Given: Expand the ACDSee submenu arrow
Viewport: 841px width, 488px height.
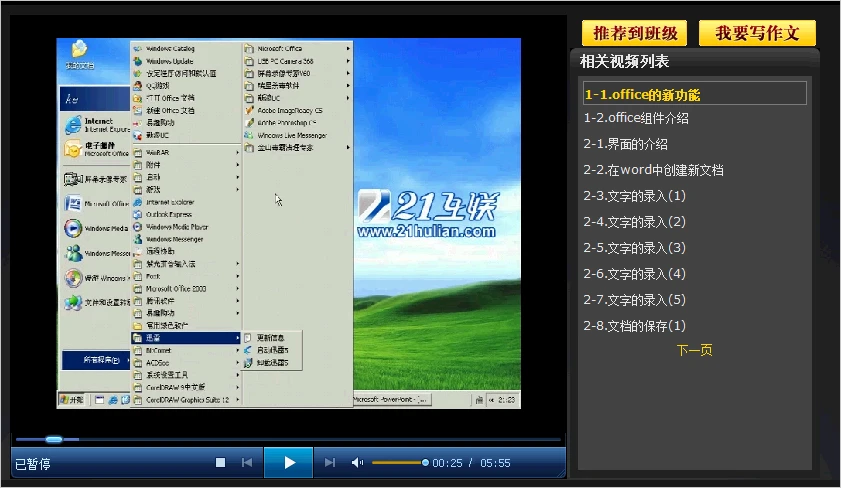Looking at the screenshot, I should (x=237, y=363).
